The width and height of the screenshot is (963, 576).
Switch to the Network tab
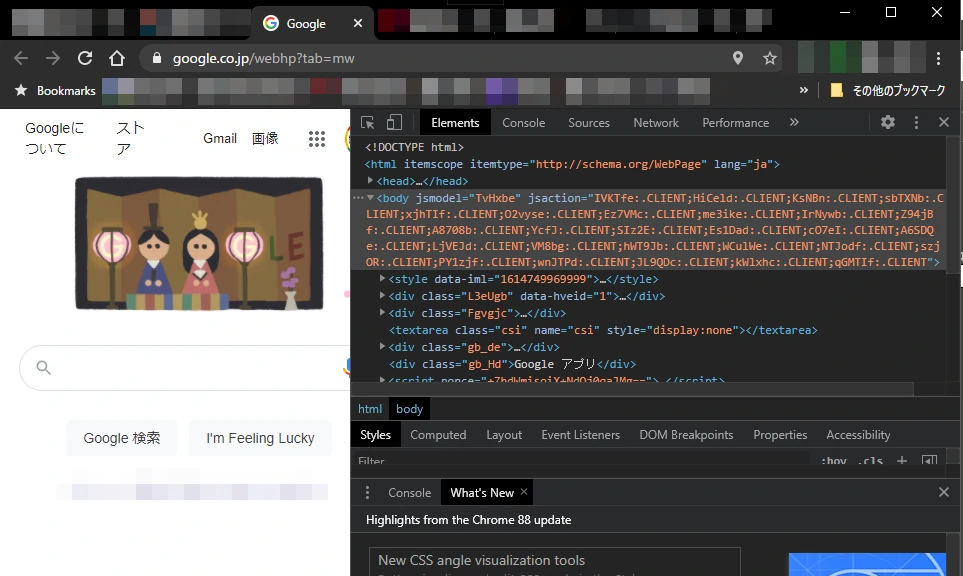(x=656, y=123)
